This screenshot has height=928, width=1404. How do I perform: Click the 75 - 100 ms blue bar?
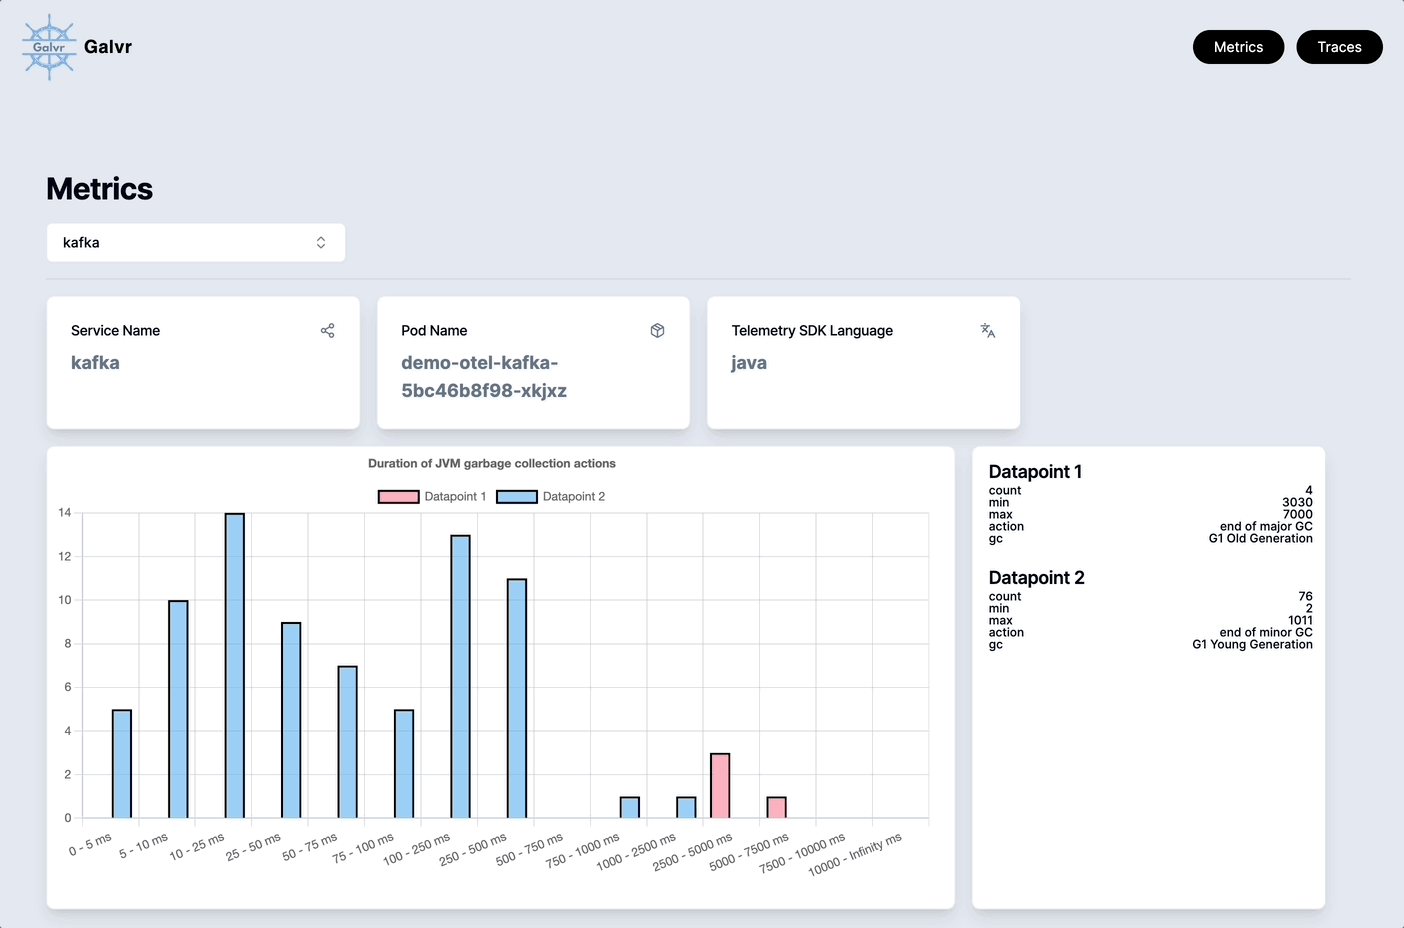coord(404,764)
